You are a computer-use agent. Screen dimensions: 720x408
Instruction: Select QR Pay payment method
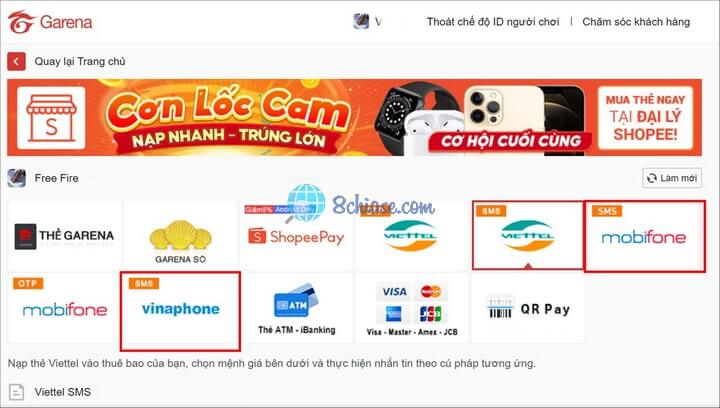[528, 308]
